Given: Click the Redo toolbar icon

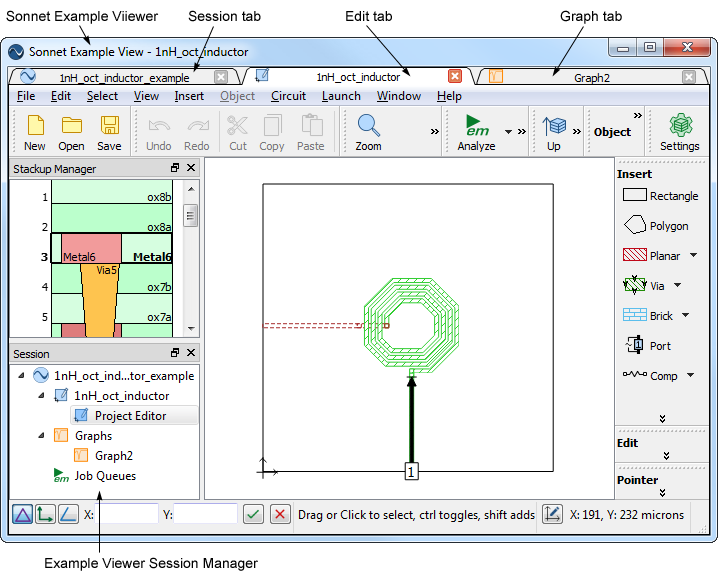Looking at the screenshot, I should 197,132.
